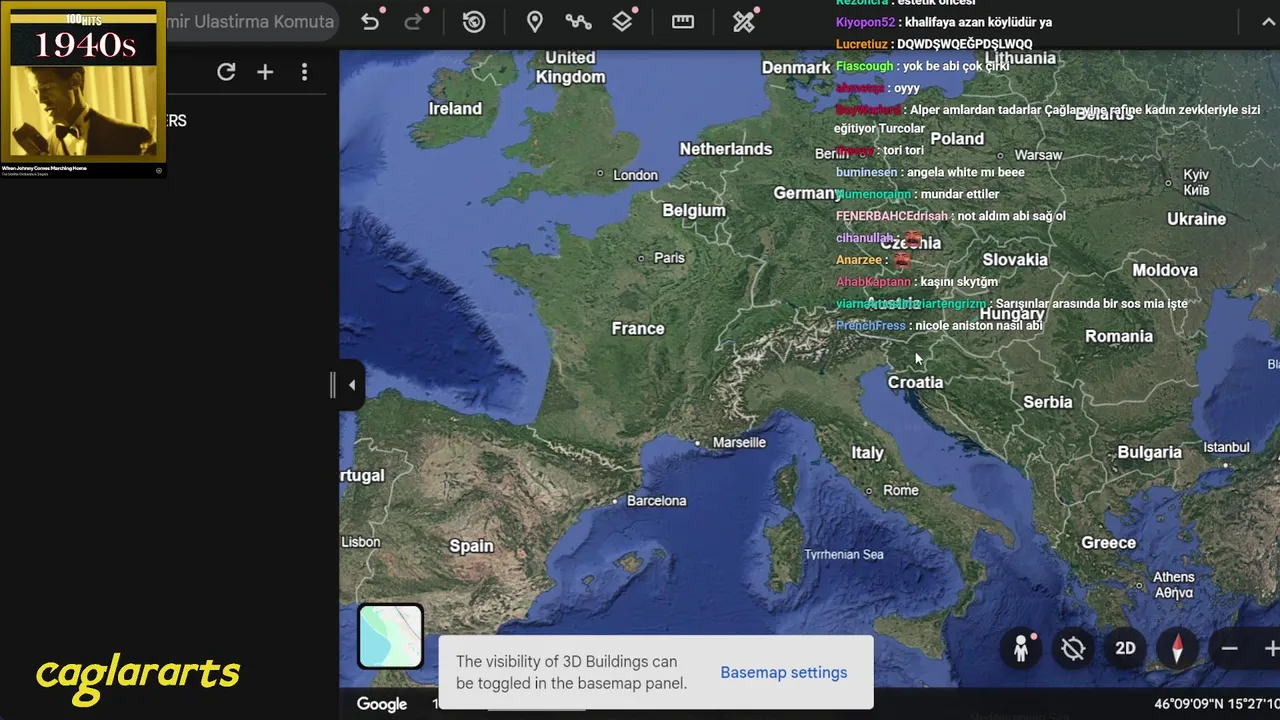Click the Slovakia label
The height and width of the screenshot is (720, 1280).
[1015, 260]
